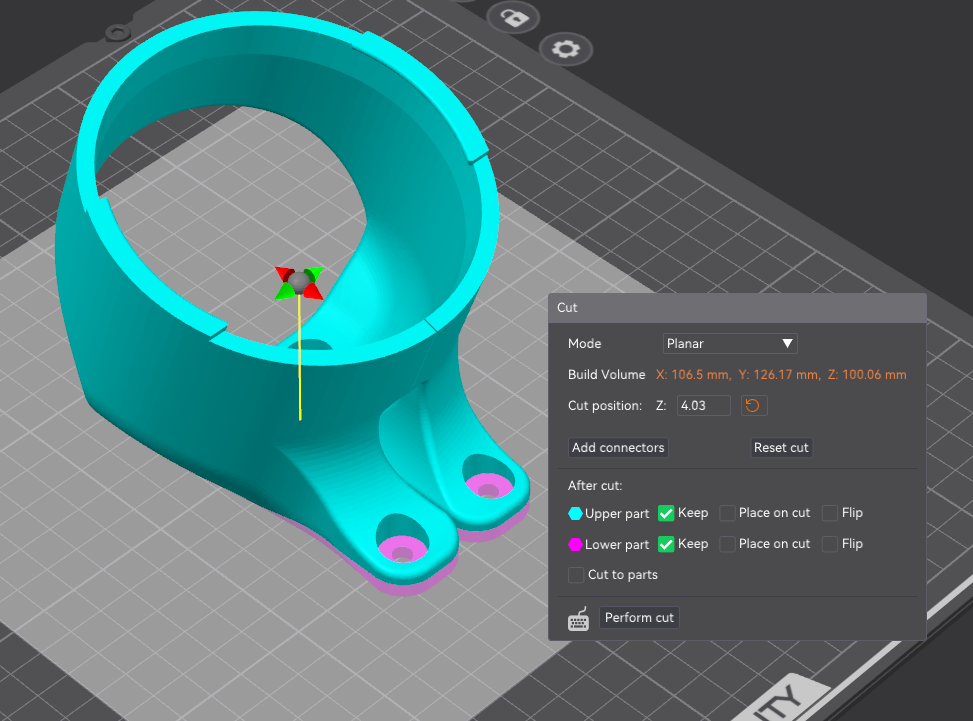Screen dimensions: 973x721
Task: Click the Add connectors button
Action: point(618,448)
